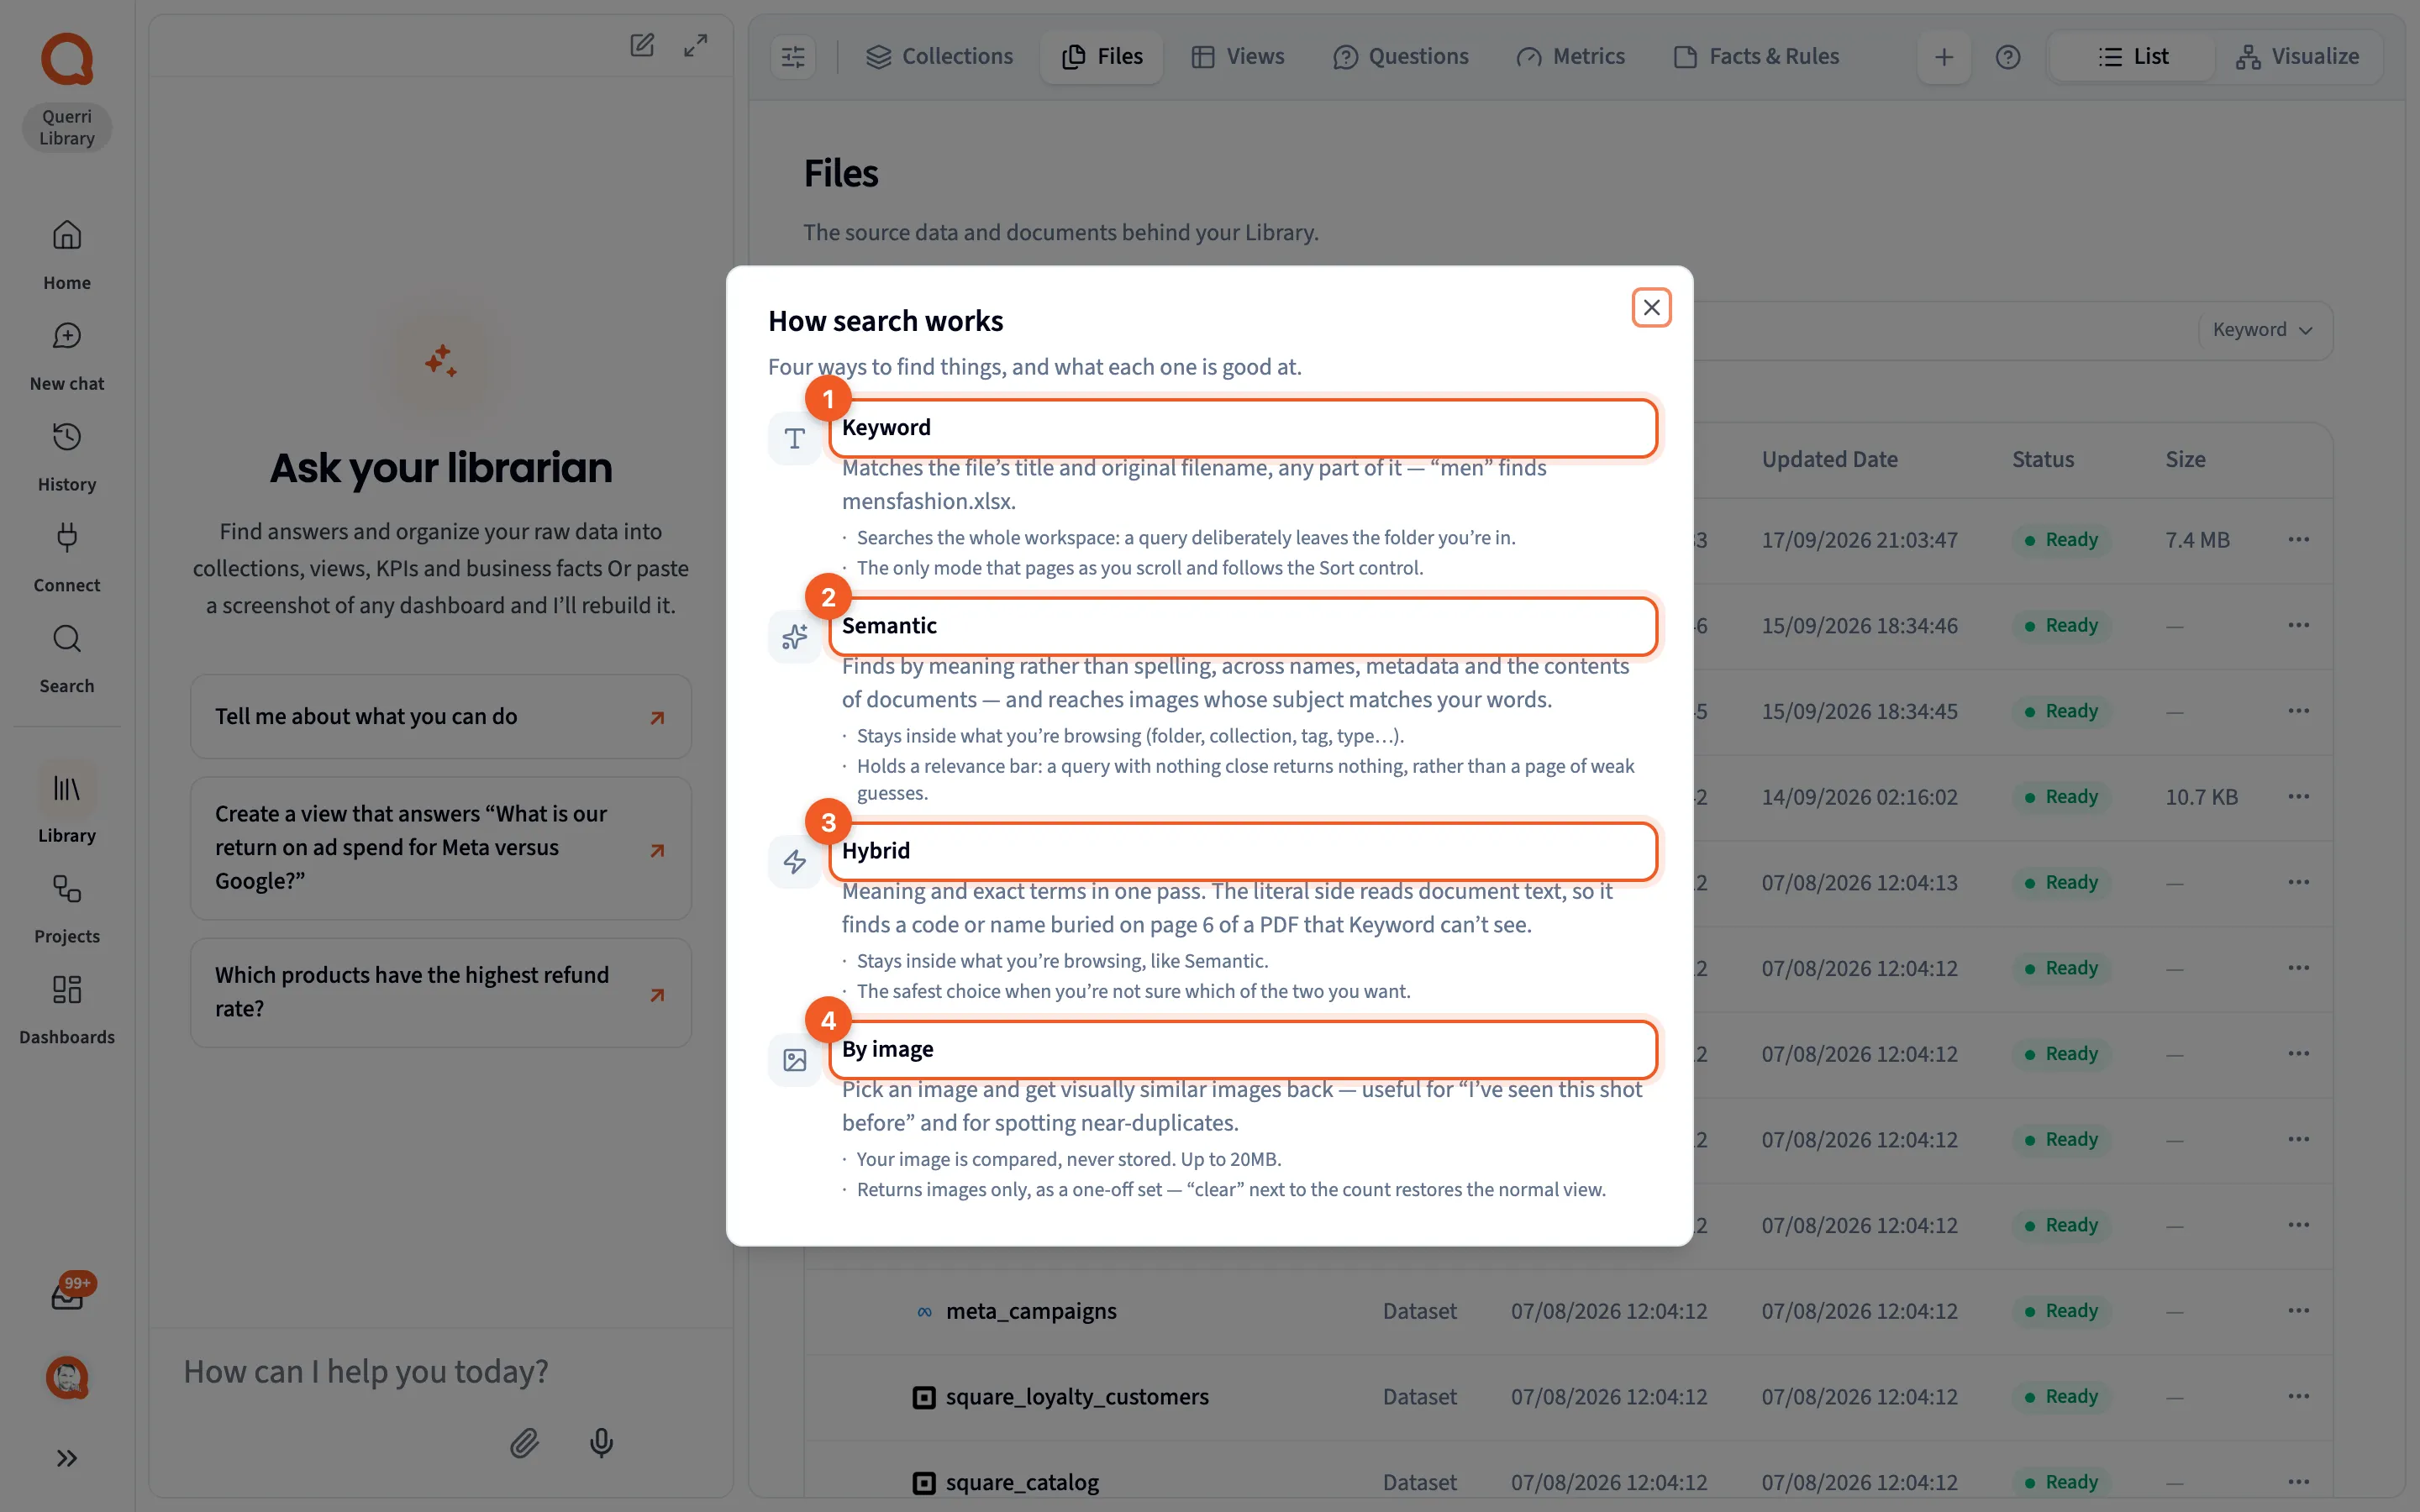2420x1512 pixels.
Task: Open Projects from the sidebar
Action: pos(67,909)
